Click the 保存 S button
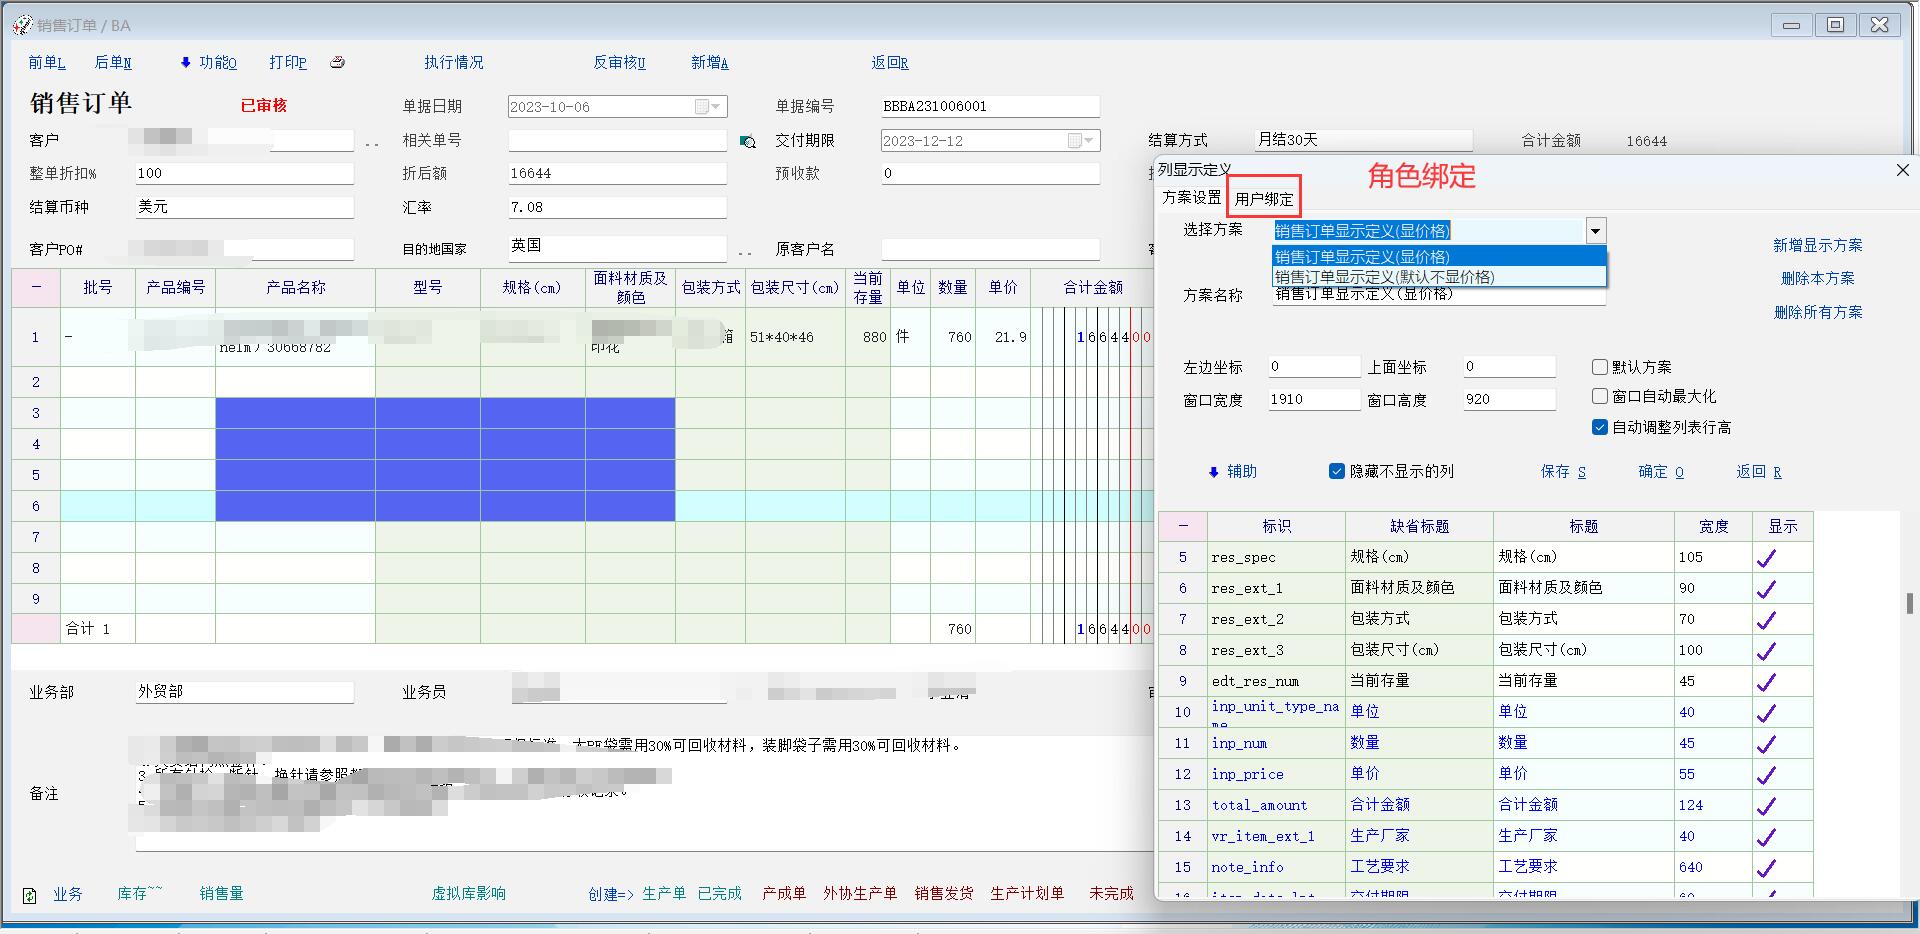The image size is (1920, 934). click(x=1562, y=472)
